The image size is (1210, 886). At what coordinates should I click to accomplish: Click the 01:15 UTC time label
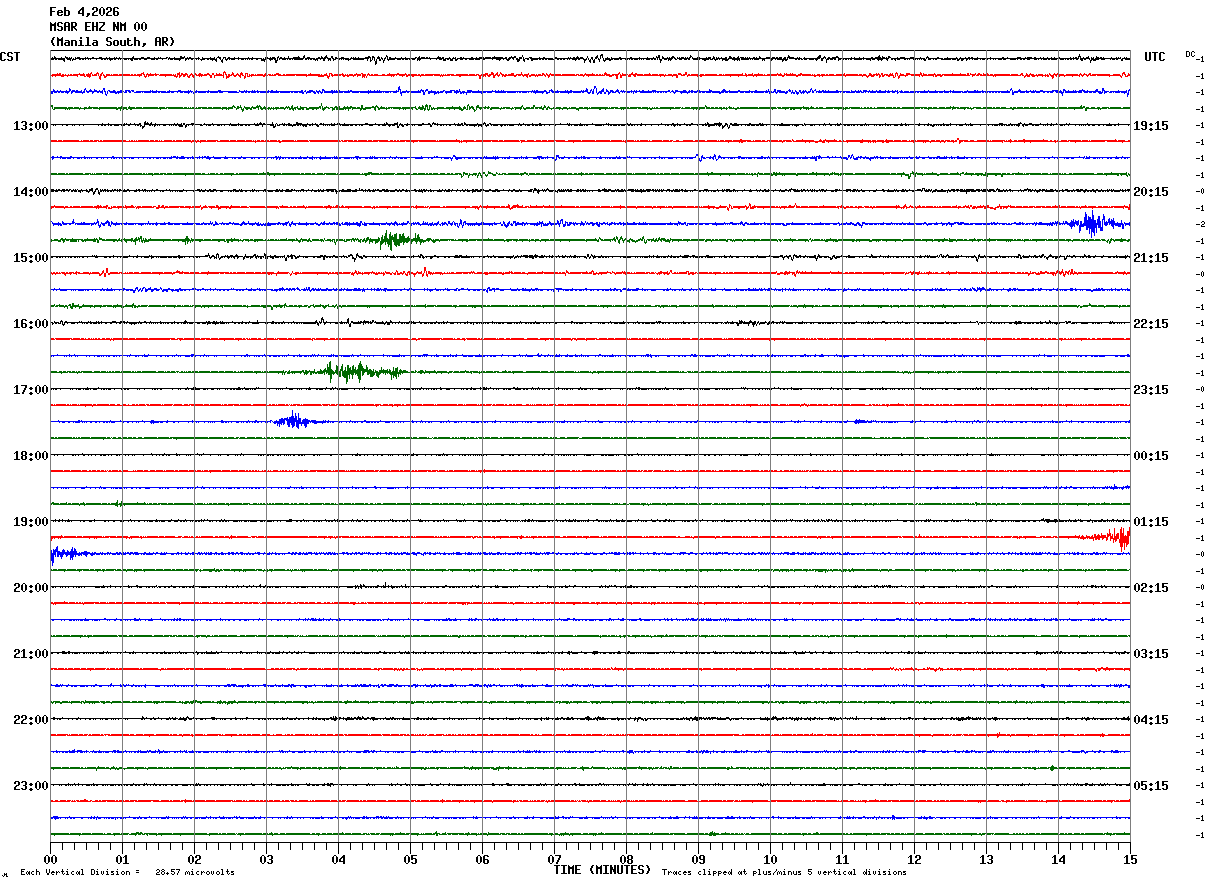[x=1151, y=522]
